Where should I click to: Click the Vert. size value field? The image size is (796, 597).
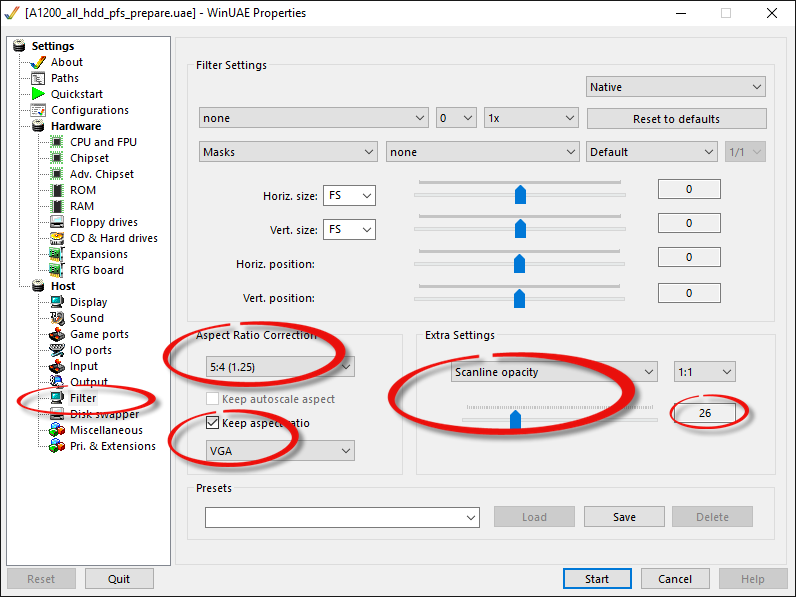(689, 223)
